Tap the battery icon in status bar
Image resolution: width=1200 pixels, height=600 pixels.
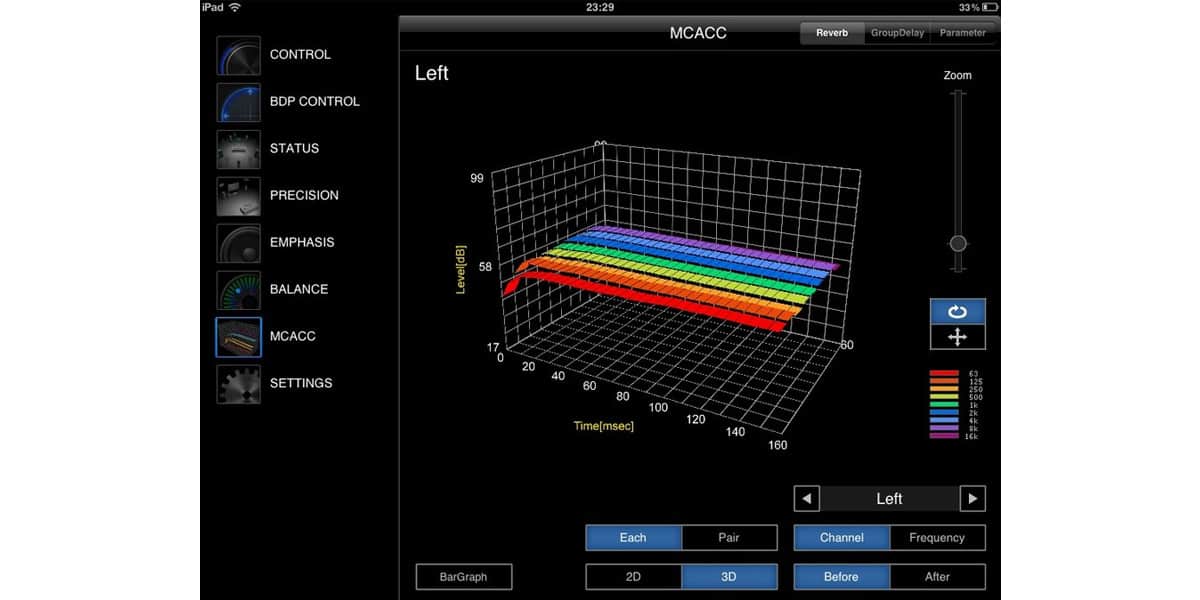[990, 7]
